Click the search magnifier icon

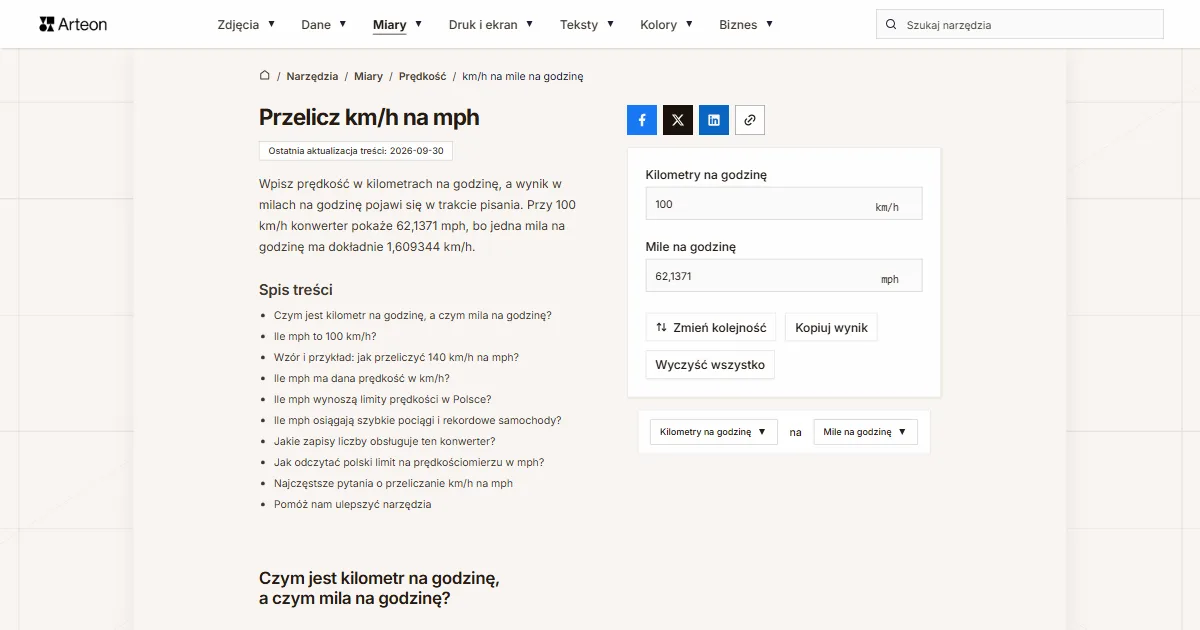tap(891, 24)
